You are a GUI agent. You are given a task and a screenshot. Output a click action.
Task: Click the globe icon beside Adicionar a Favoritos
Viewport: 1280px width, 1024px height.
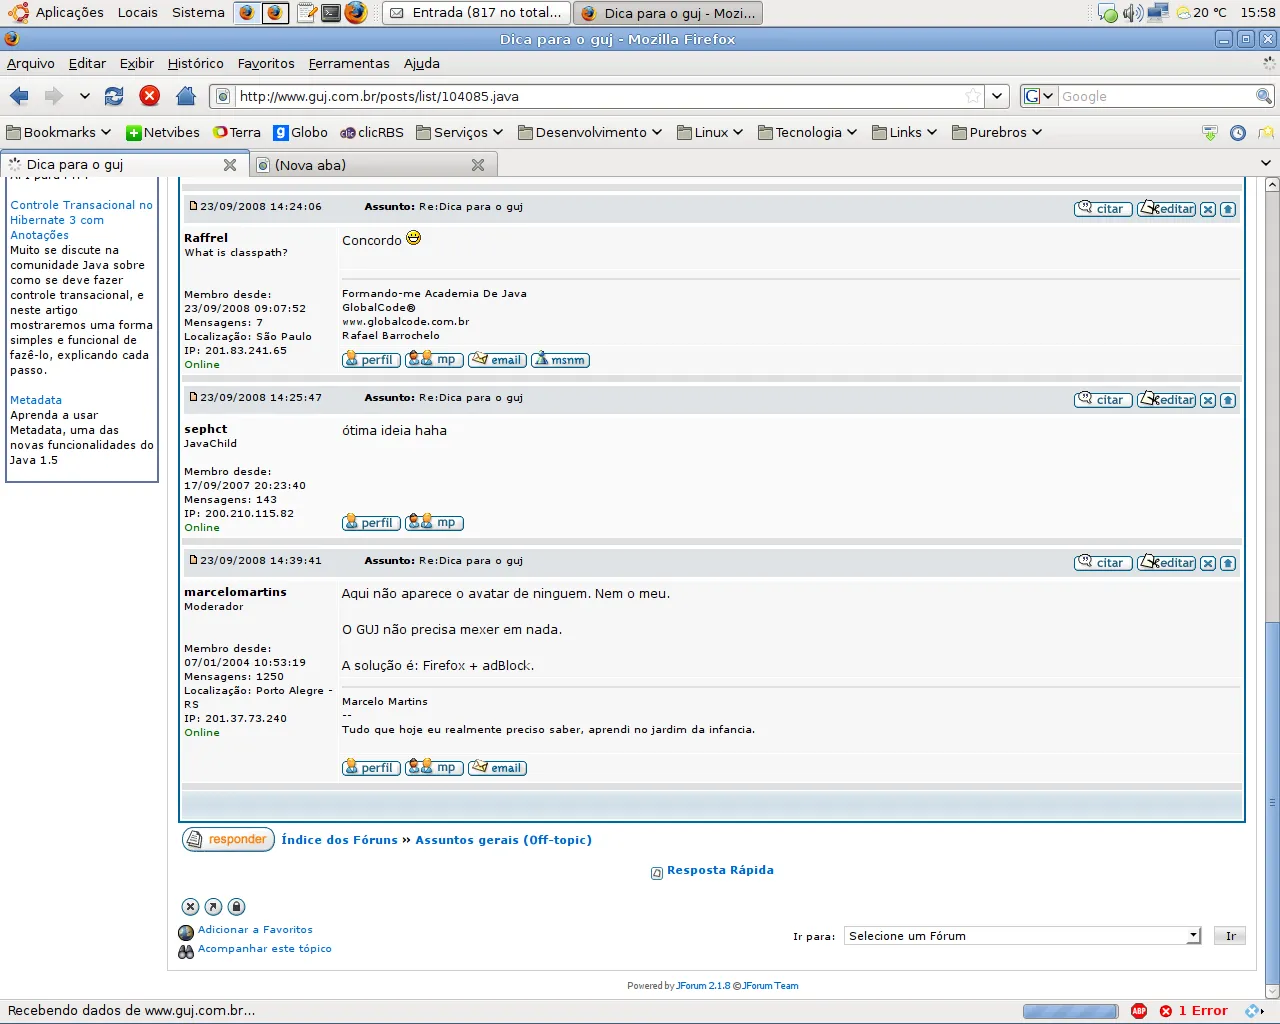(186, 933)
